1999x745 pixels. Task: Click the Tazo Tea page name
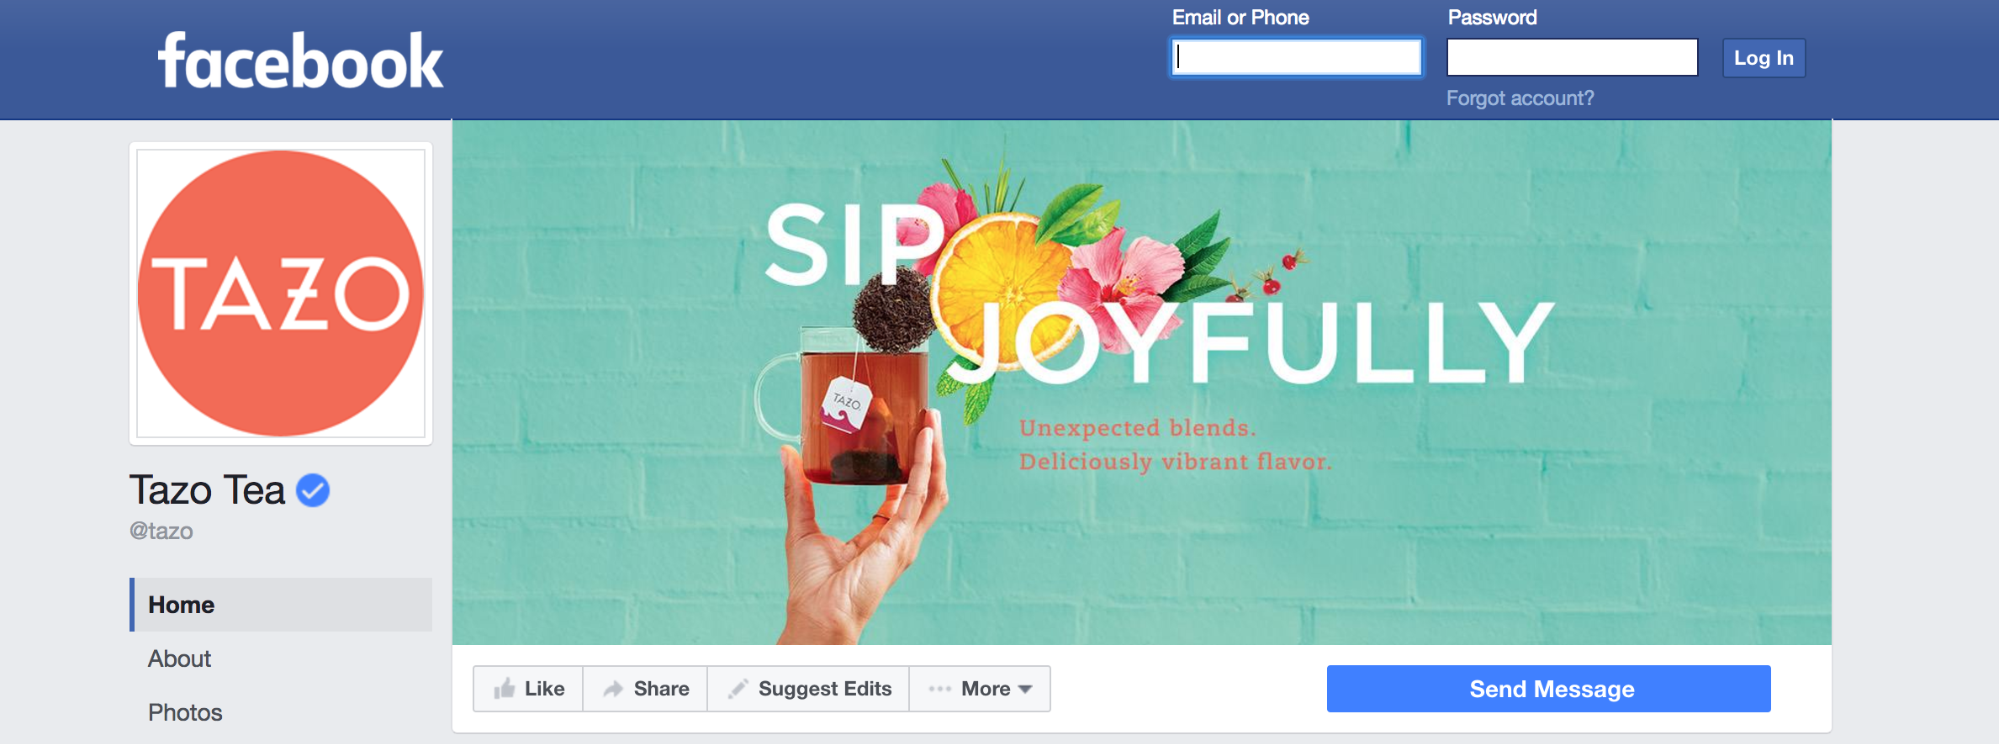207,490
